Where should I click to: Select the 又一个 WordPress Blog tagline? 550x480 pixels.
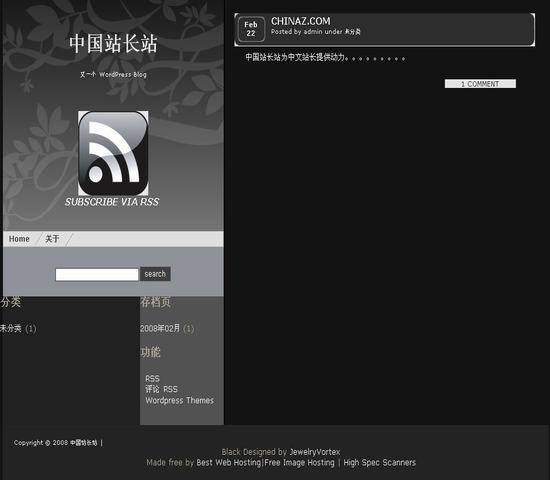pyautogui.click(x=113, y=74)
